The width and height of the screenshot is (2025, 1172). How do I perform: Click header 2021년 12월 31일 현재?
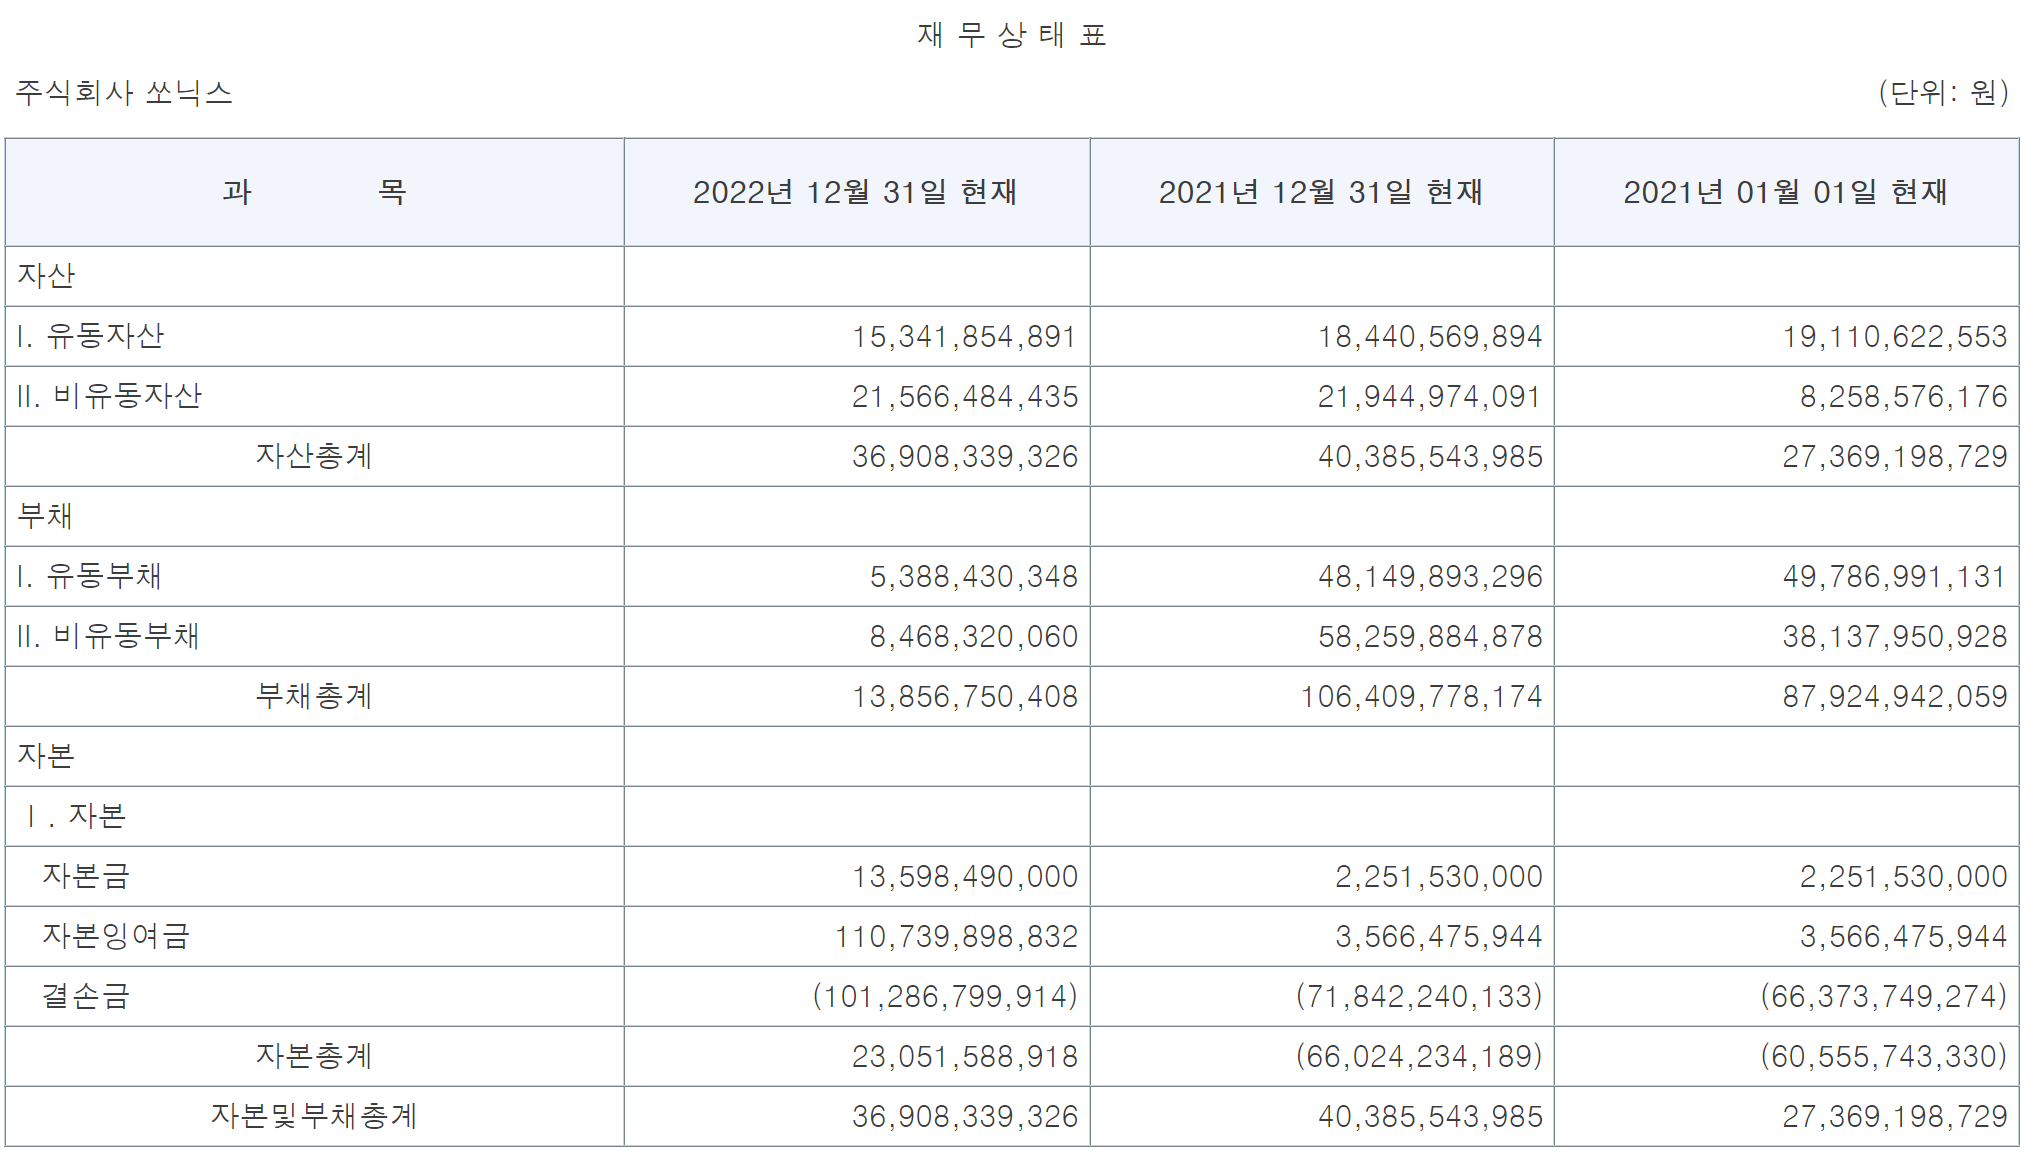click(x=1321, y=192)
